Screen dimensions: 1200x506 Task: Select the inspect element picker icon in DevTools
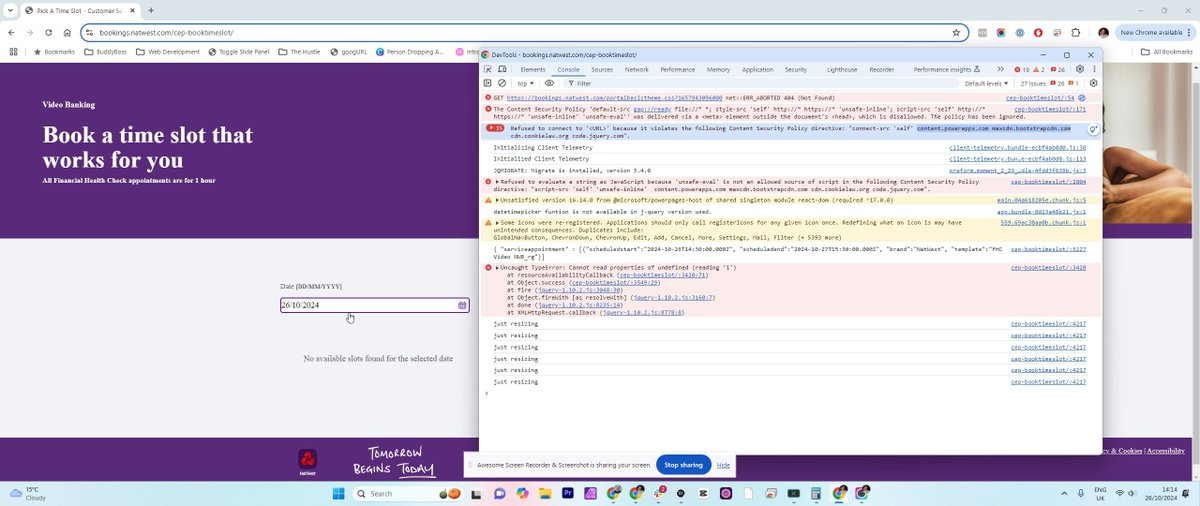(x=488, y=69)
